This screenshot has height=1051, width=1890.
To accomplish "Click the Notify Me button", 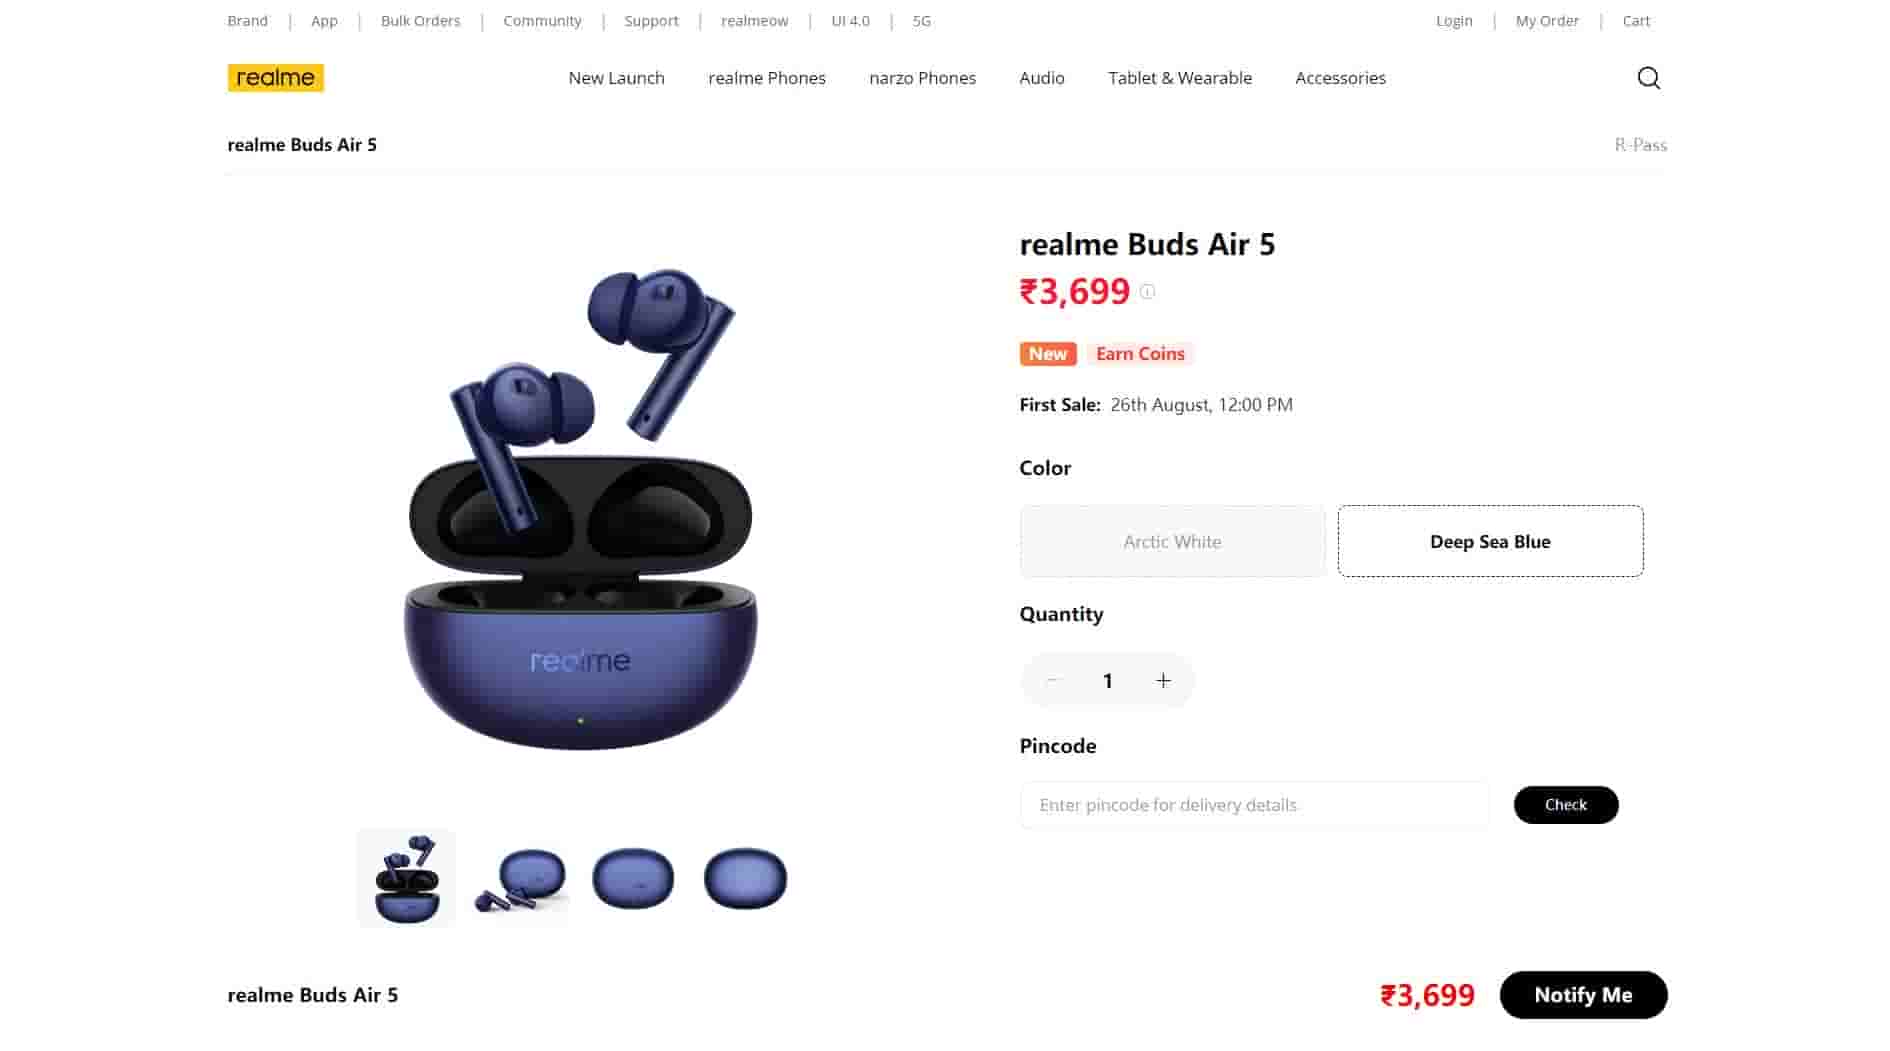I will [x=1583, y=995].
